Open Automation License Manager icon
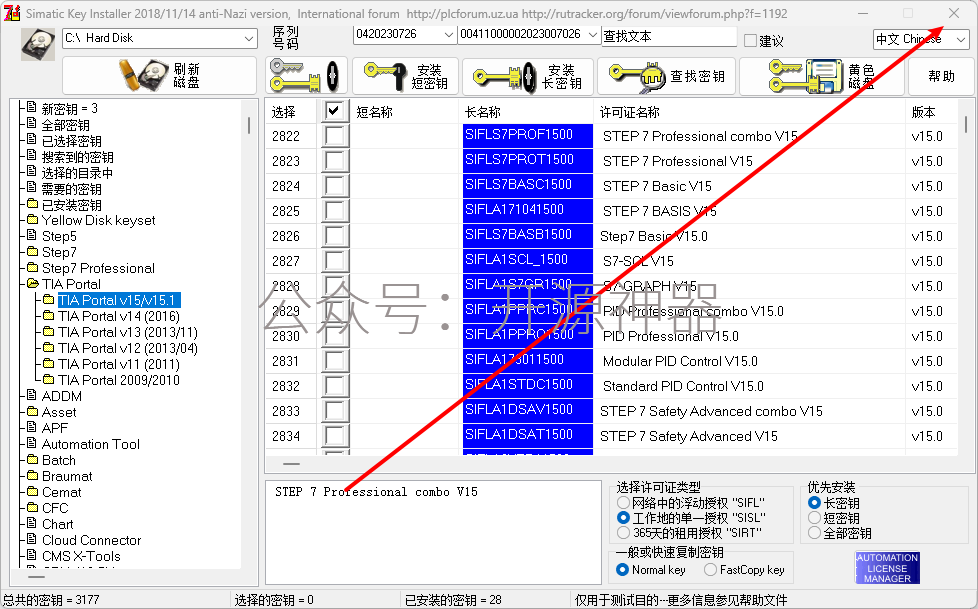The height and width of the screenshot is (609, 978). point(887,568)
